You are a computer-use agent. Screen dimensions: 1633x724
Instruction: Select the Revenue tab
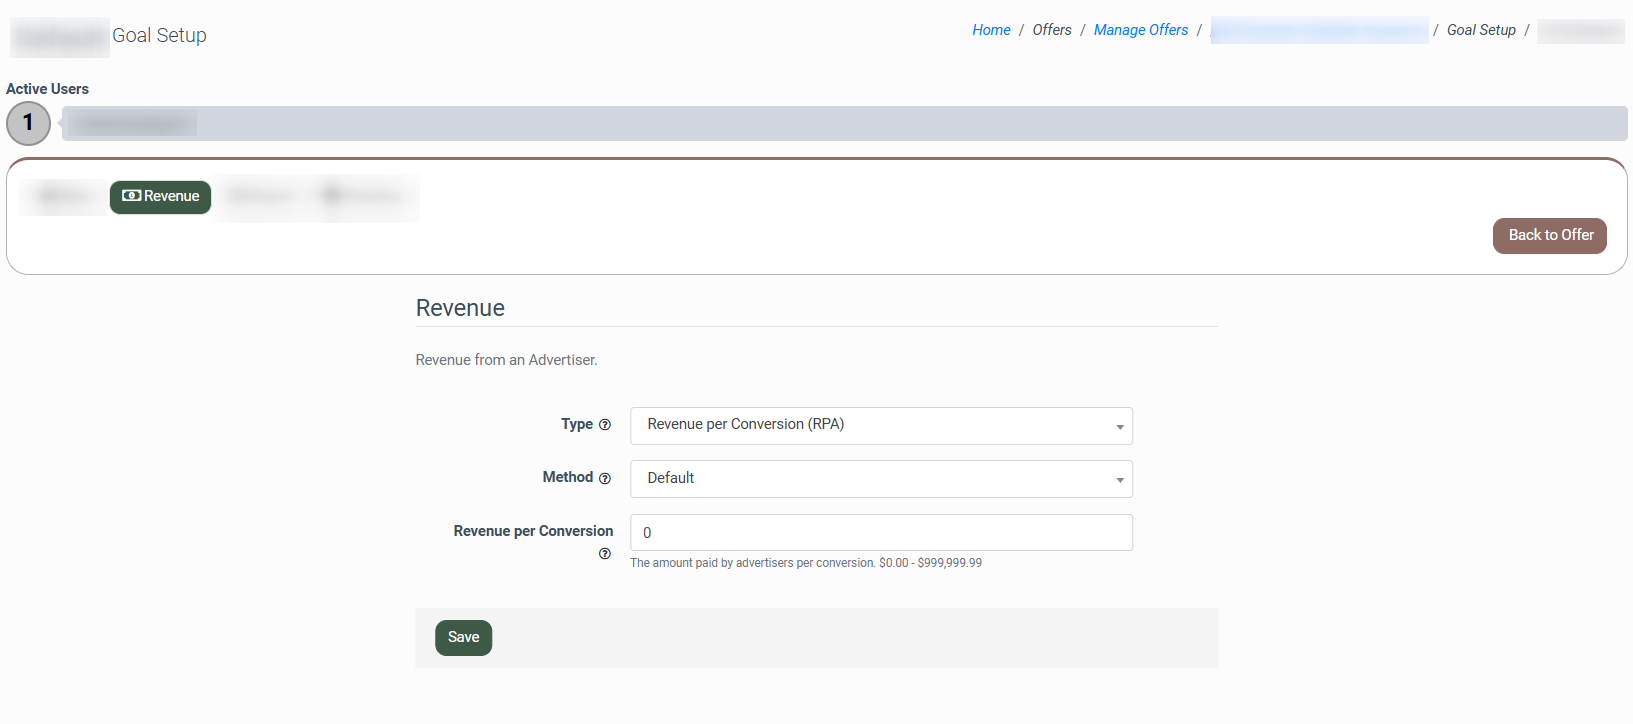click(161, 197)
